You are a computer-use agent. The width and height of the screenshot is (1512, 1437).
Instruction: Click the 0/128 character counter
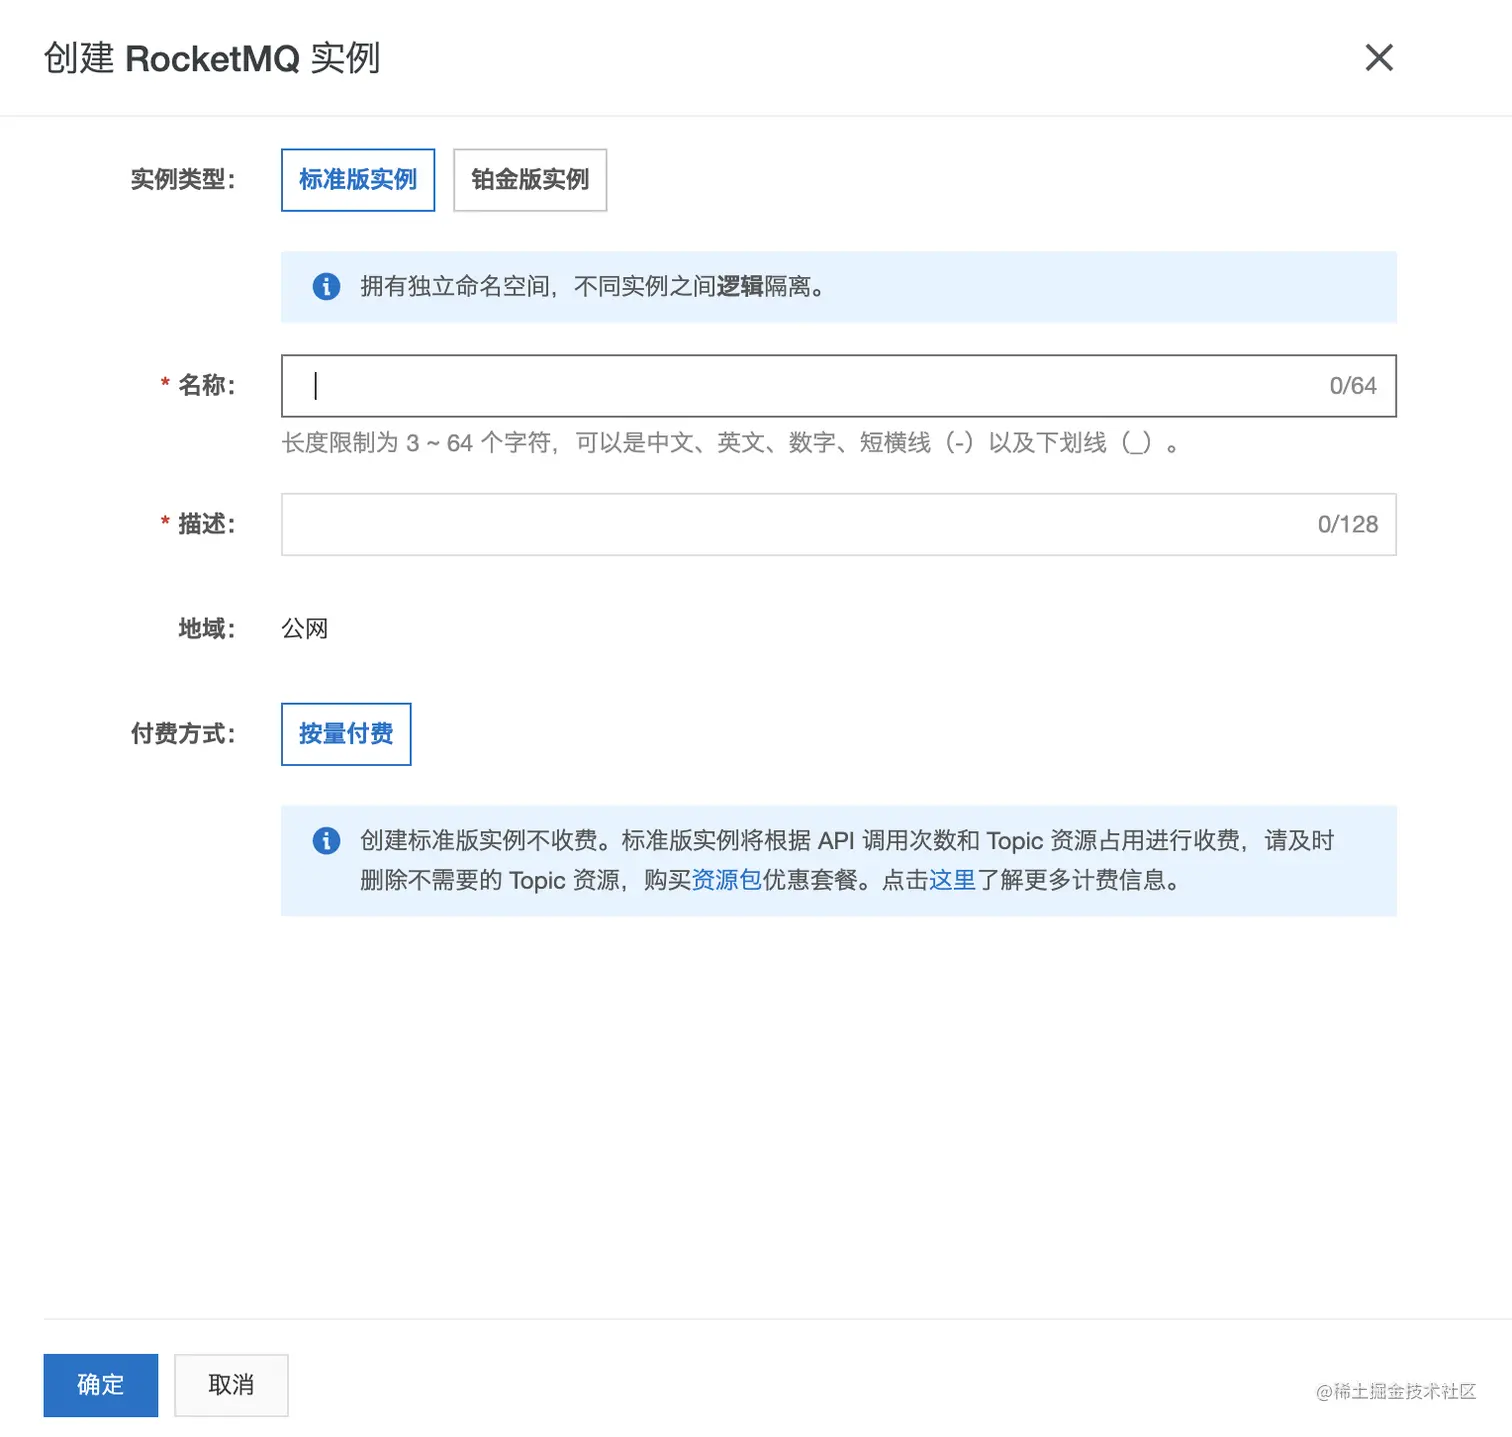[x=1347, y=524]
